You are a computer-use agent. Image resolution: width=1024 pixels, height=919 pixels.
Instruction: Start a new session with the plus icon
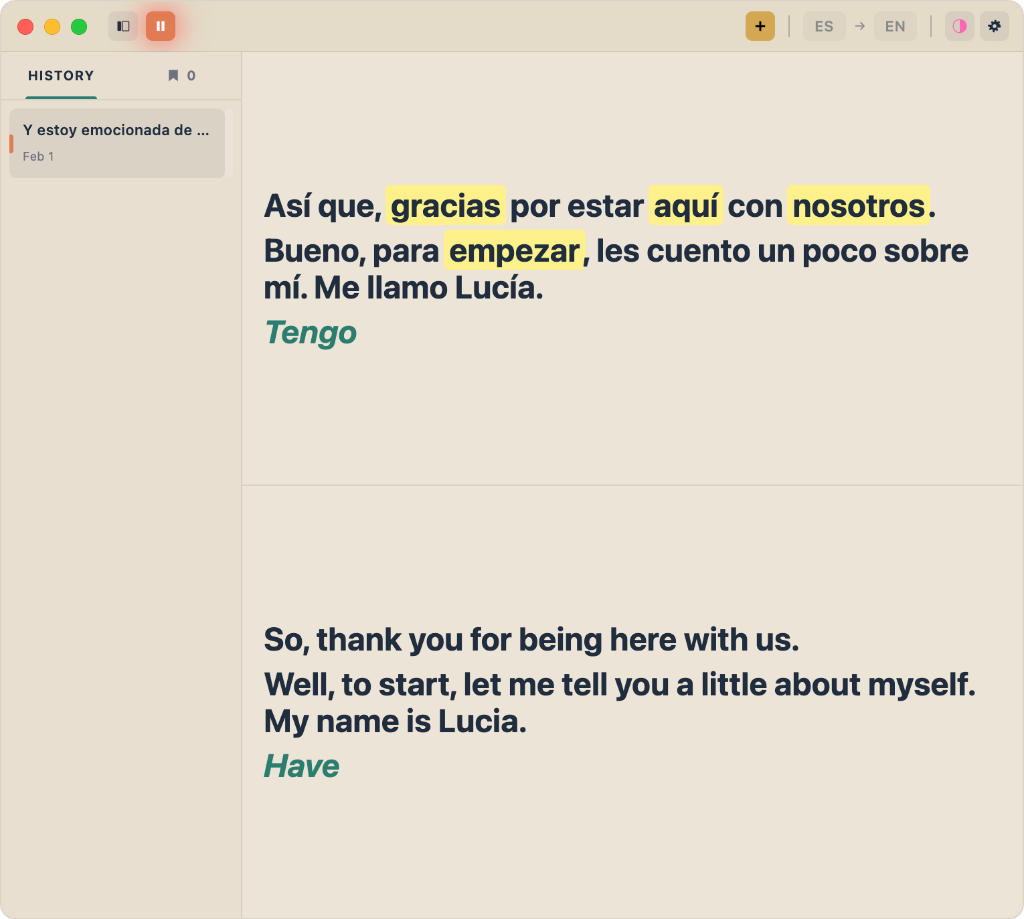[x=760, y=25]
